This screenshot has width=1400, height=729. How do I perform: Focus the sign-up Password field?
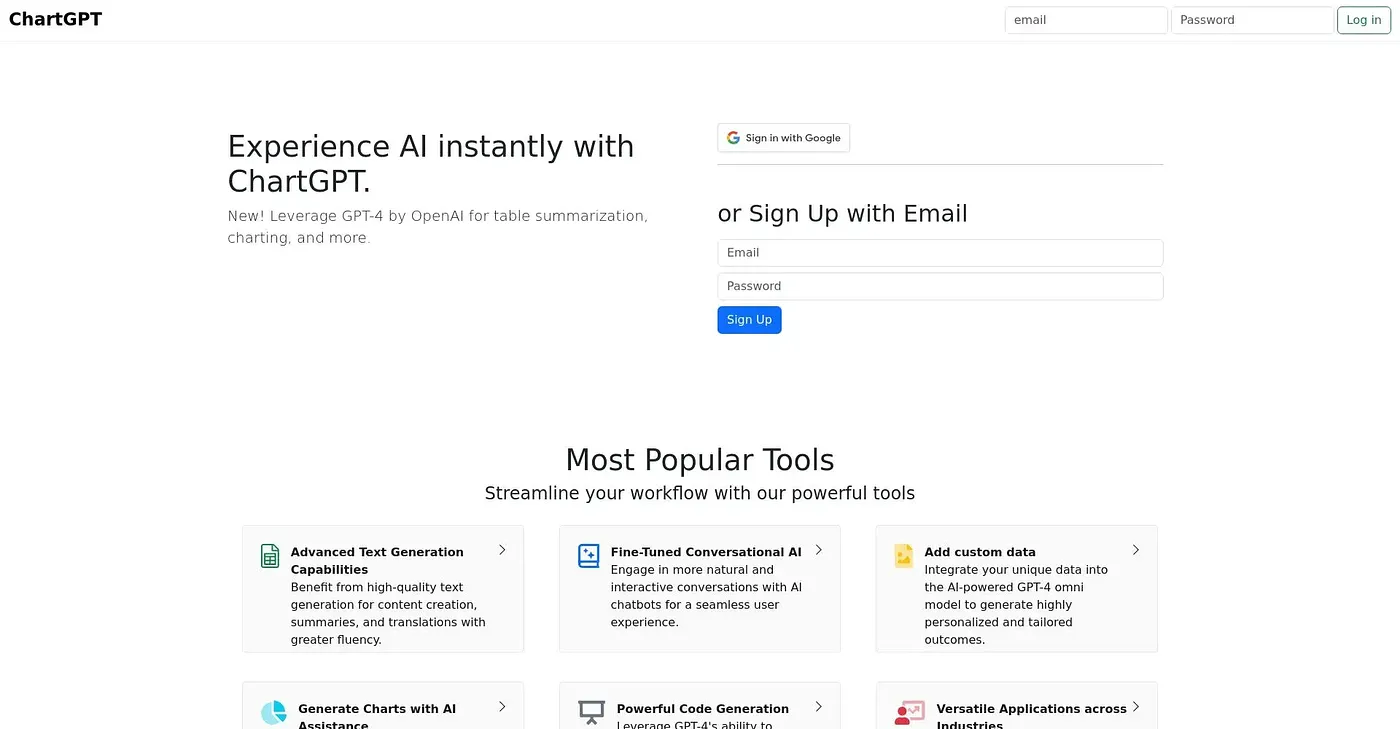coord(940,286)
